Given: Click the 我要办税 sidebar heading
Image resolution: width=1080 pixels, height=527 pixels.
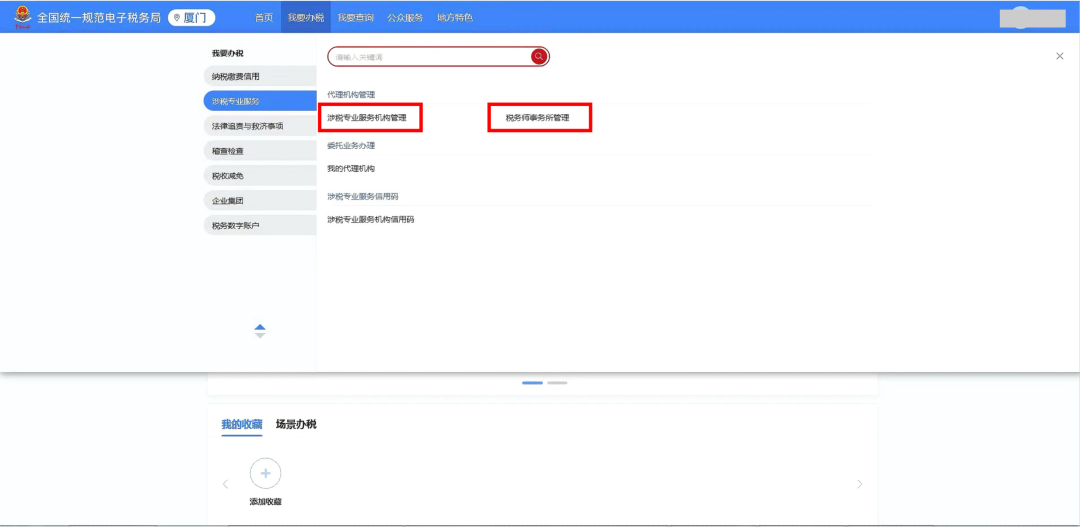Looking at the screenshot, I should [x=227, y=53].
